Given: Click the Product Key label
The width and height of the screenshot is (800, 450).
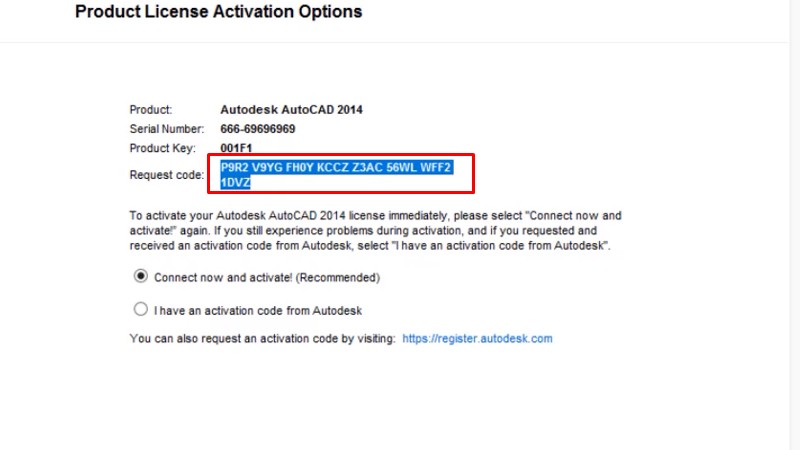Looking at the screenshot, I should [x=160, y=148].
